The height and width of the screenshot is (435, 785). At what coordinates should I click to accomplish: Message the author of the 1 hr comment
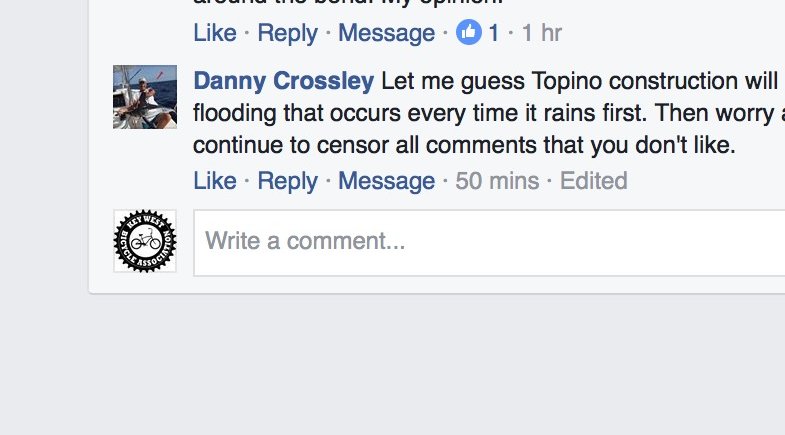[x=386, y=34]
